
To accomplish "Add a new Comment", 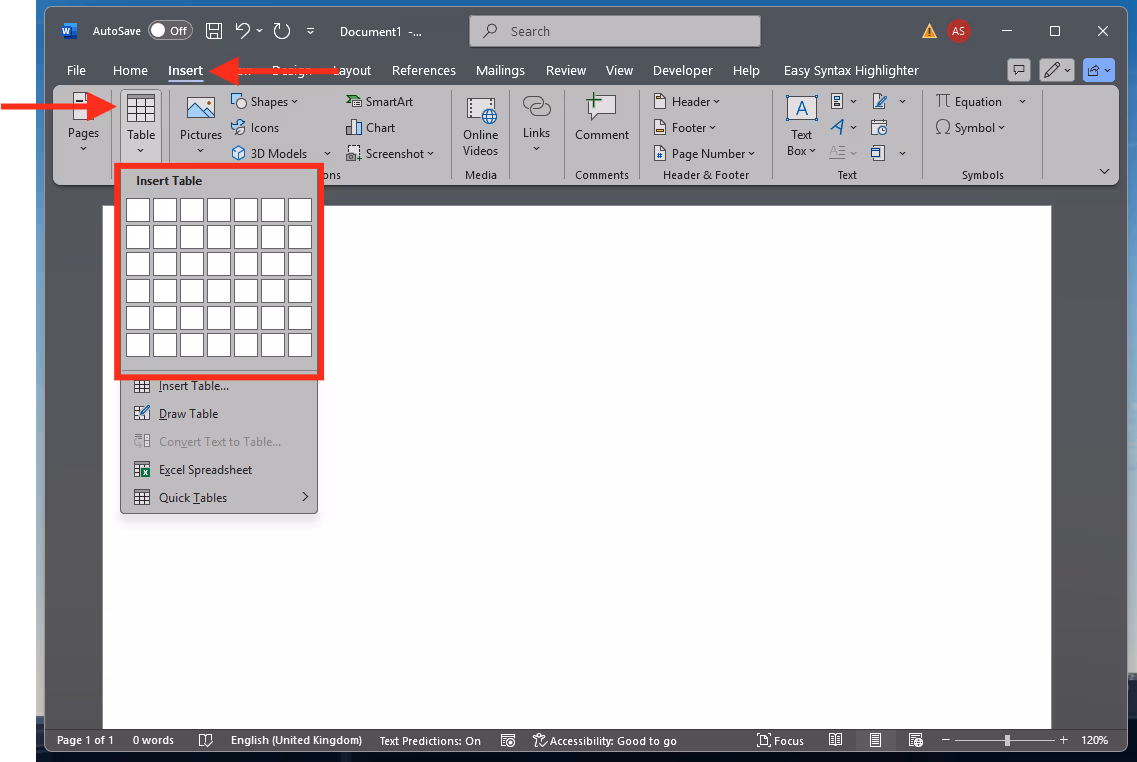I will [601, 118].
